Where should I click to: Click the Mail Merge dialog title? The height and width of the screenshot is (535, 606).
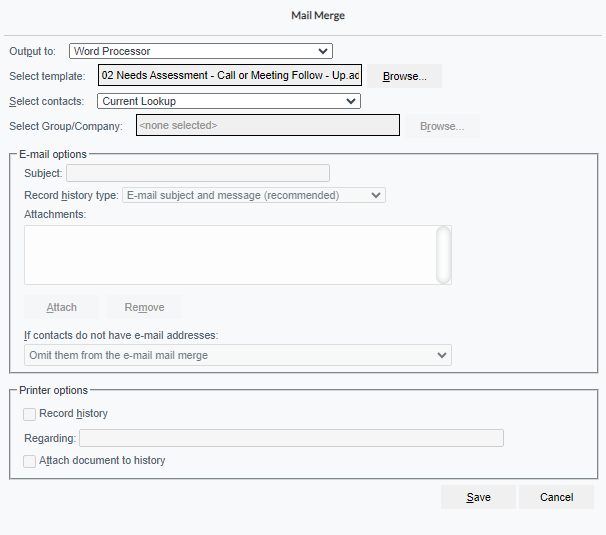coord(318,15)
